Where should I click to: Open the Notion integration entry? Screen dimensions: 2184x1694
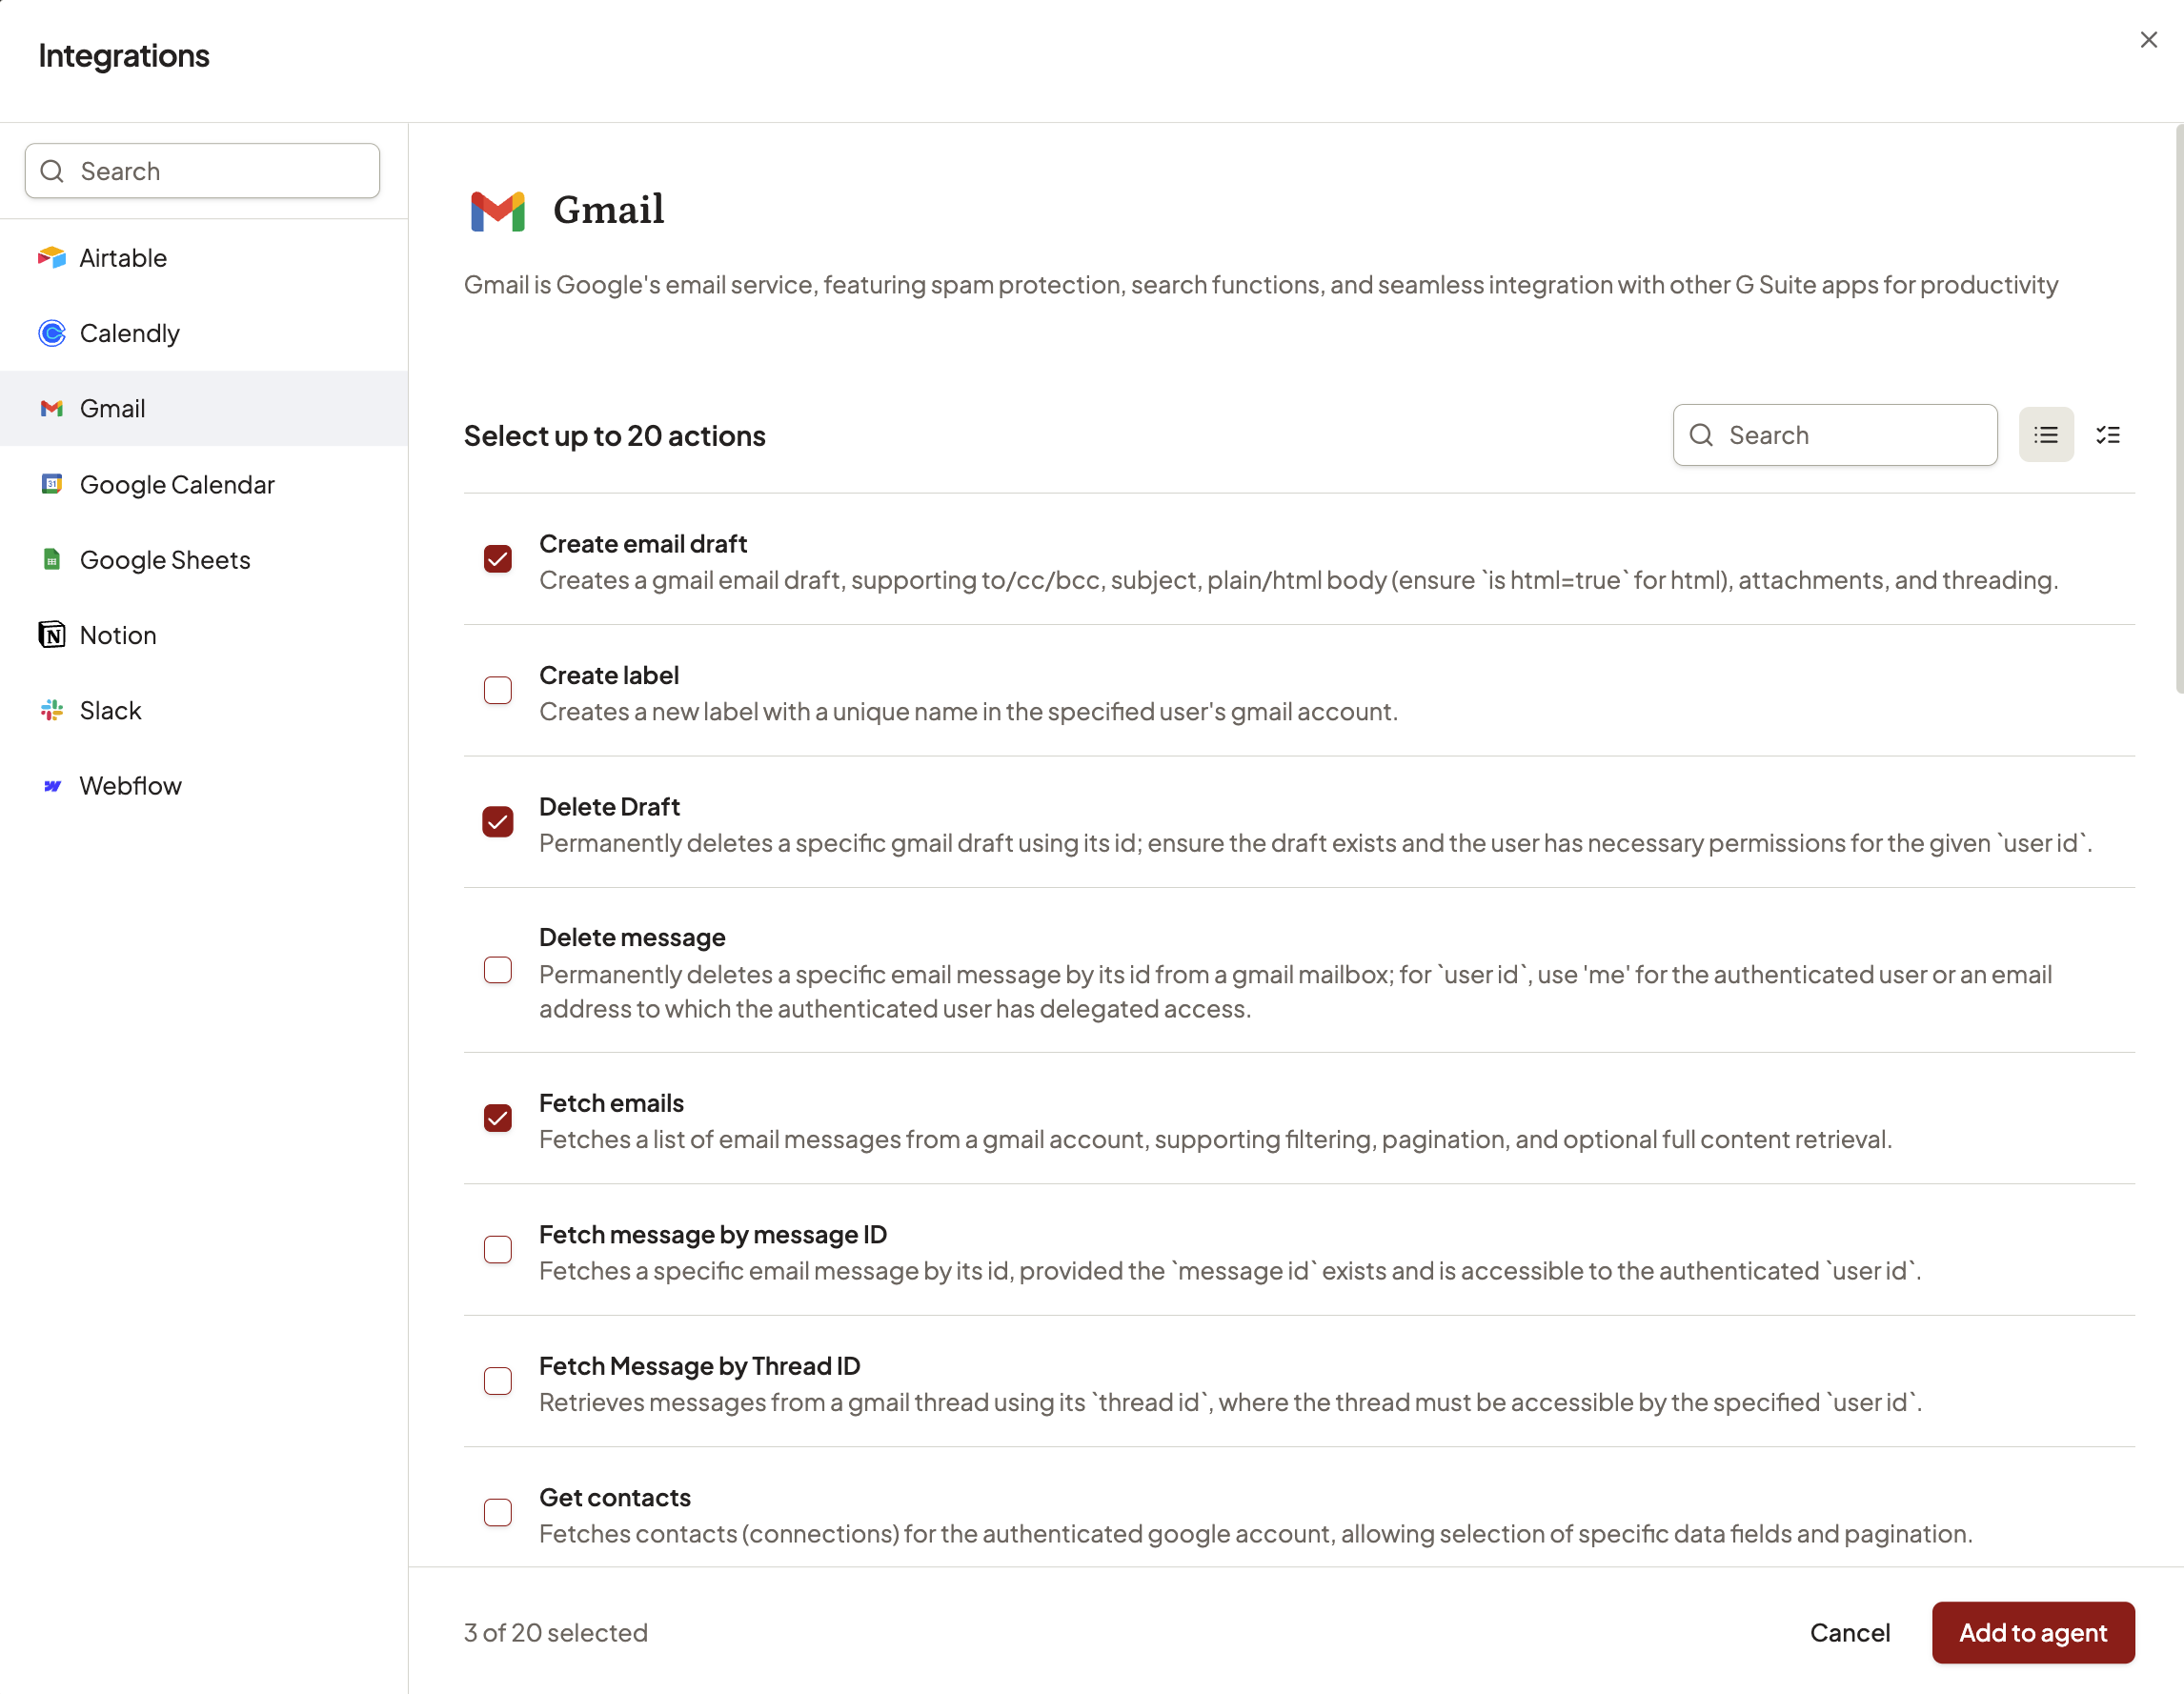point(118,635)
